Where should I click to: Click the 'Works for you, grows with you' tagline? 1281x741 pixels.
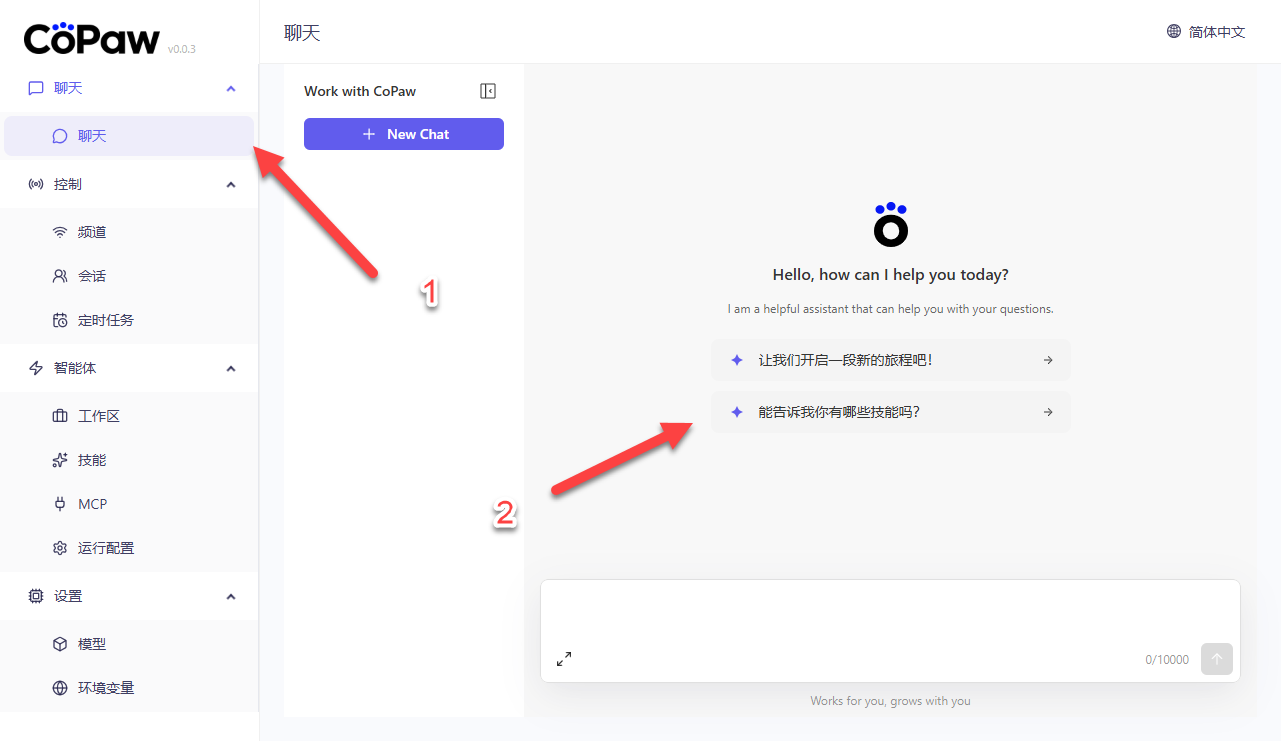891,701
